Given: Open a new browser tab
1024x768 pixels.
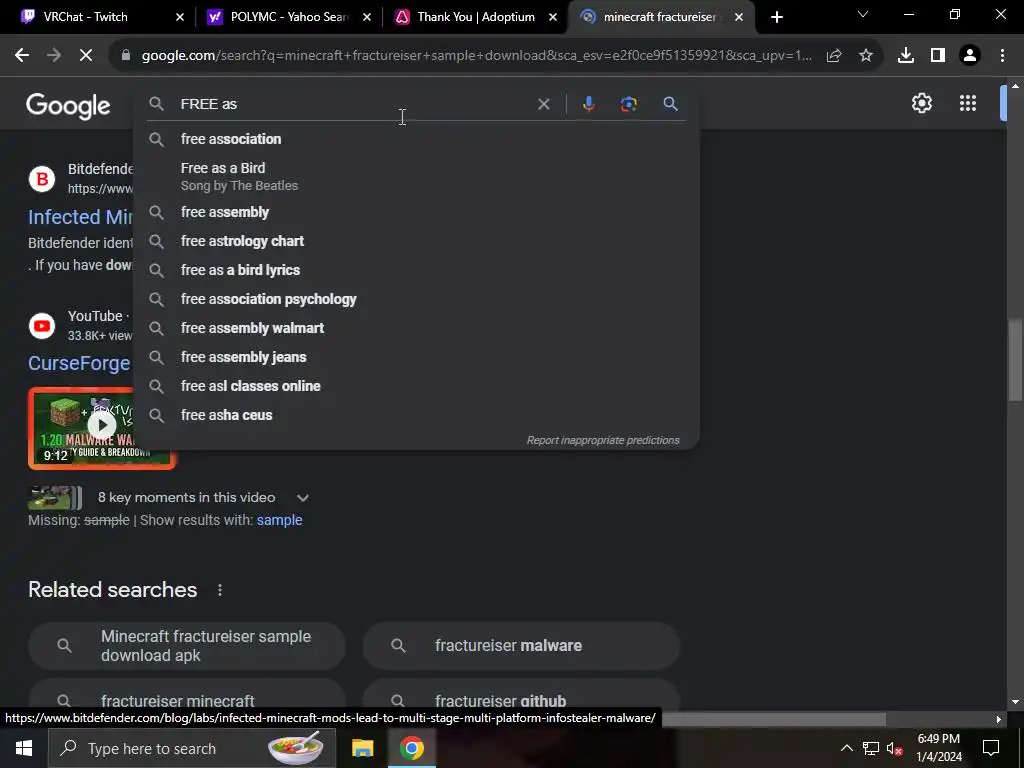Looking at the screenshot, I should point(776,17).
